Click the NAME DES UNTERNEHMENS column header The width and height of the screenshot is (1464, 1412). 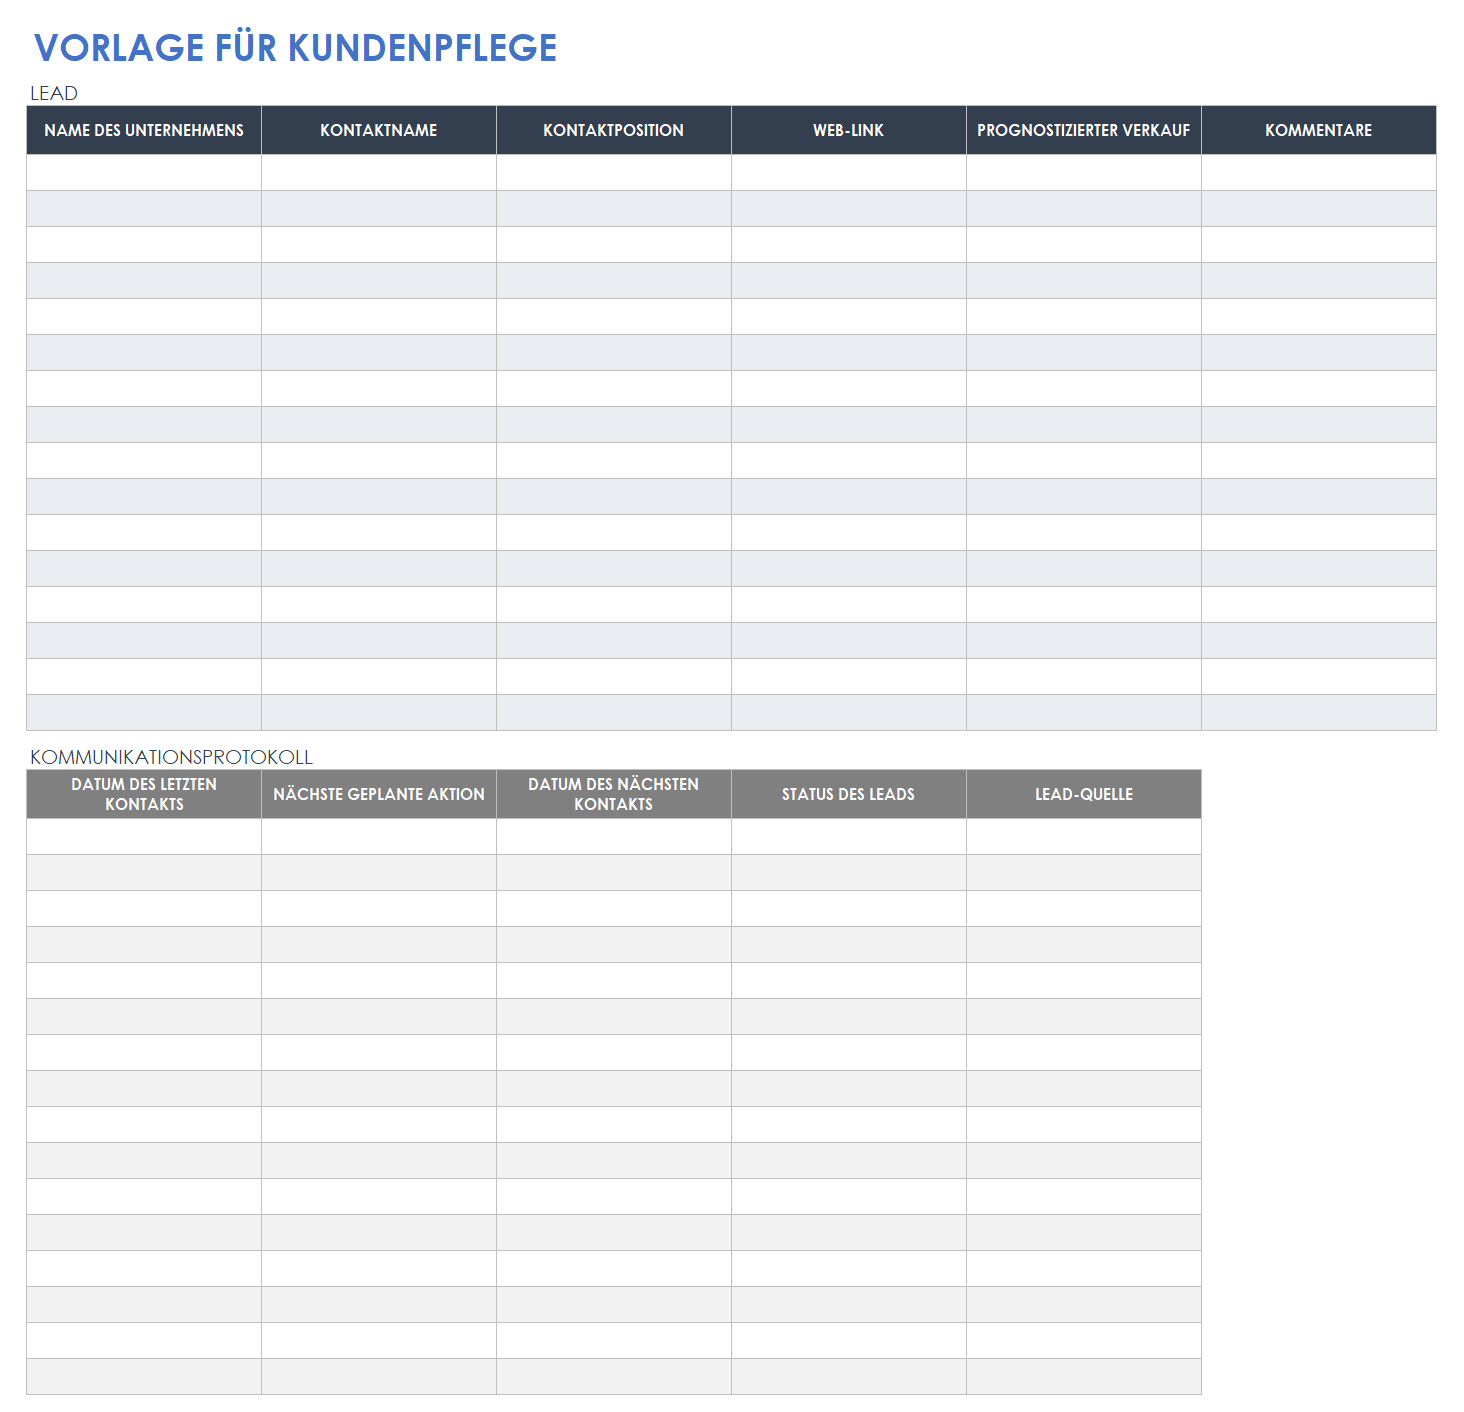[x=144, y=130]
